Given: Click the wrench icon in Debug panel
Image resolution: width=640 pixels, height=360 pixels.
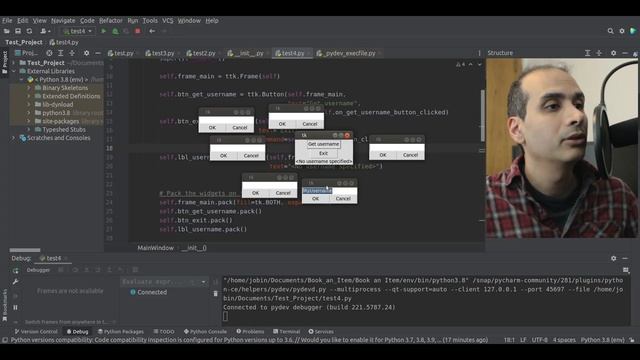Looking at the screenshot, I should [x=16, y=282].
